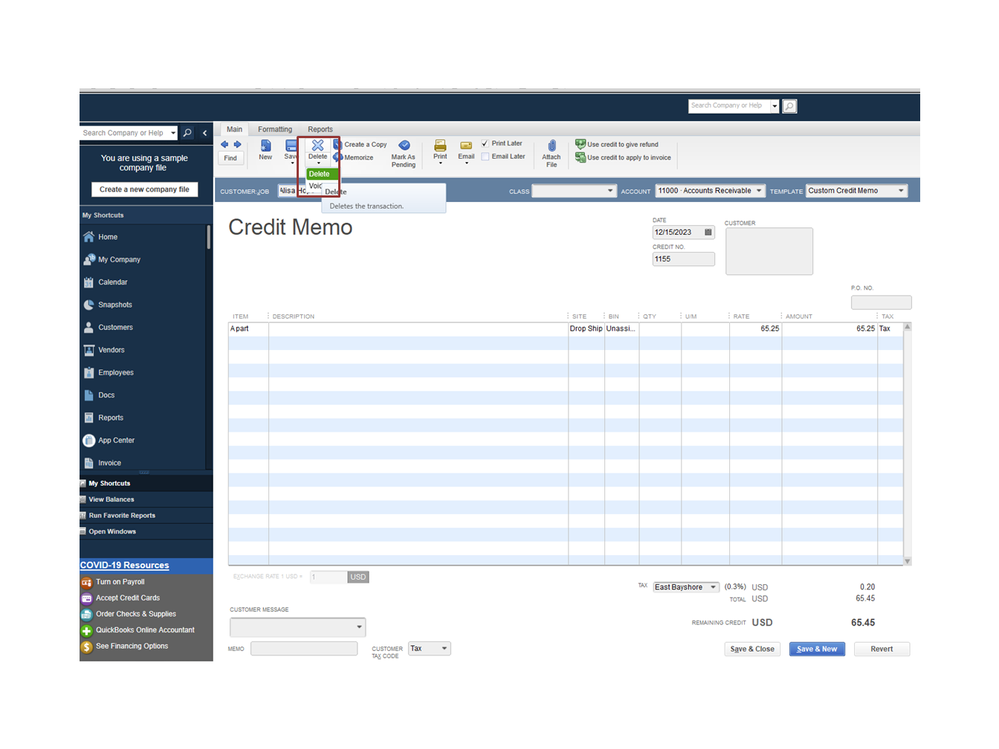Go to Home in shortcuts
The width and height of the screenshot is (999, 749).
(x=101, y=237)
